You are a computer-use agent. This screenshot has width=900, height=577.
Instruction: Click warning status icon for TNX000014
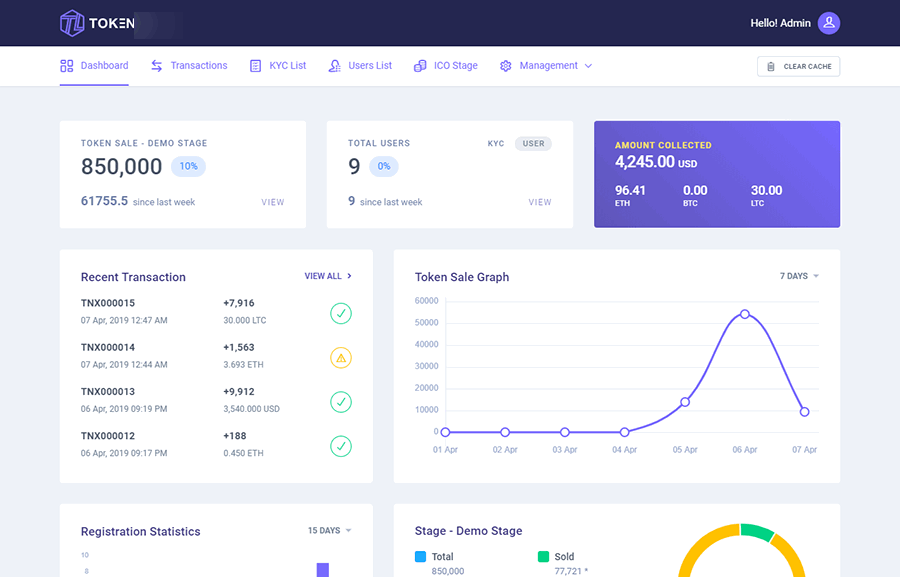(x=341, y=358)
